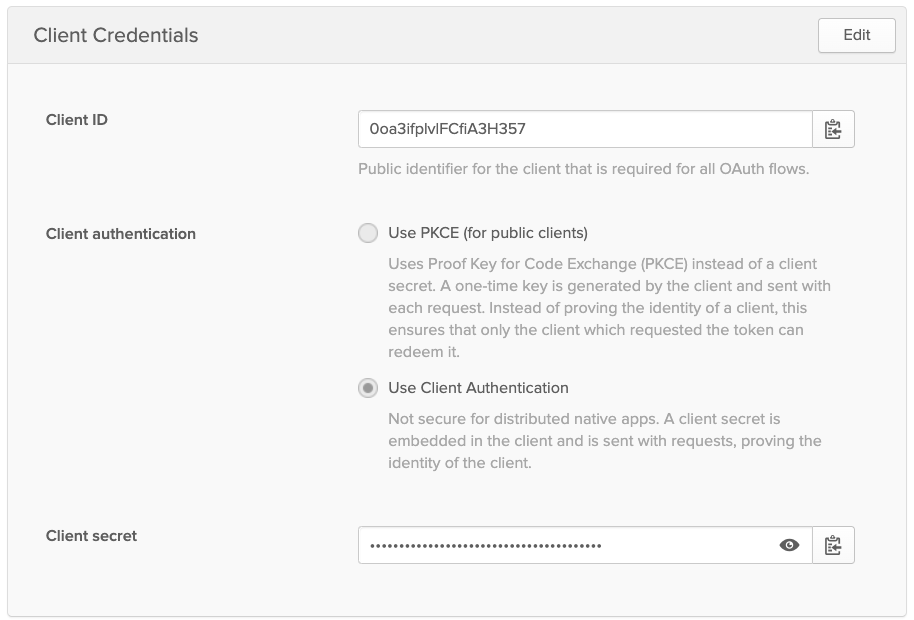Click the "Client secret" field label
Screen dimensions: 914x620
pos(92,536)
